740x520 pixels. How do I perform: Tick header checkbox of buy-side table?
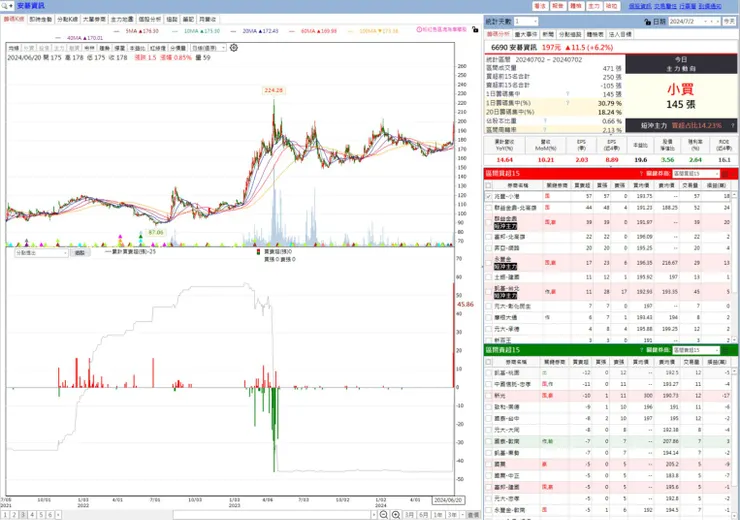(x=489, y=185)
